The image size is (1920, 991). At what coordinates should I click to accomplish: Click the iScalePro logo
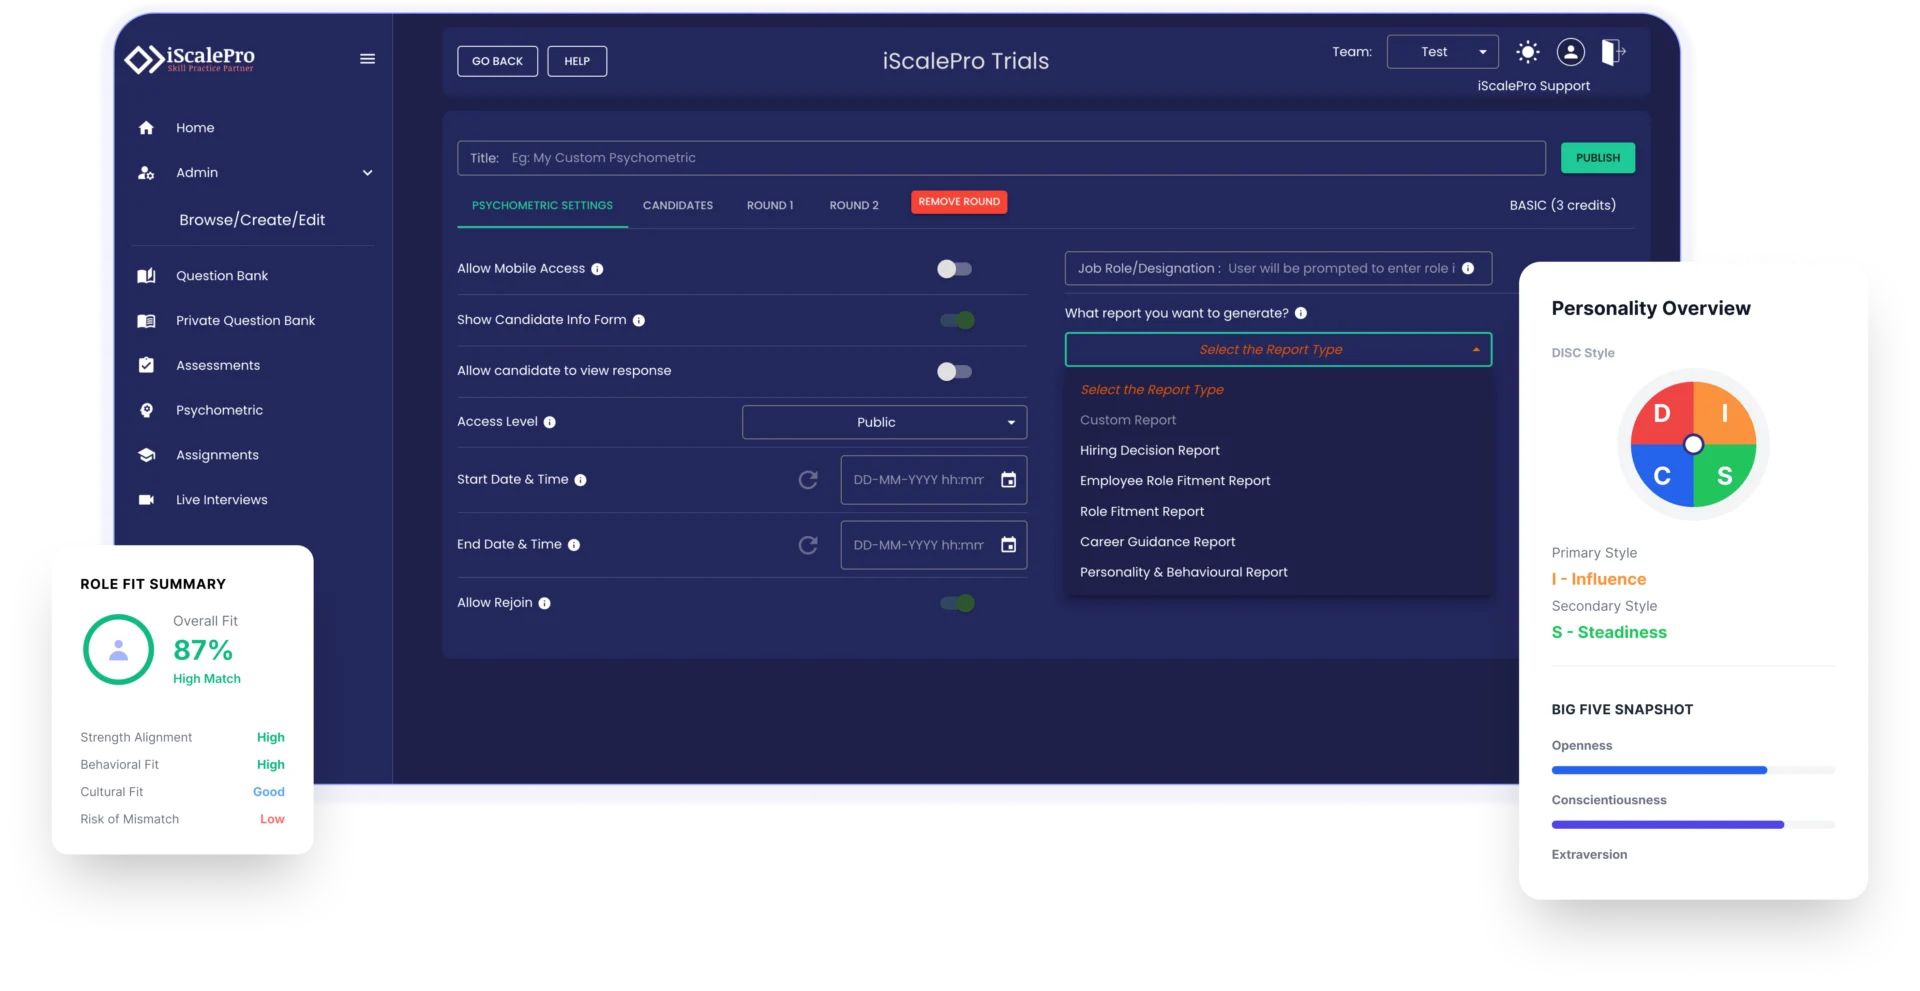(x=189, y=59)
